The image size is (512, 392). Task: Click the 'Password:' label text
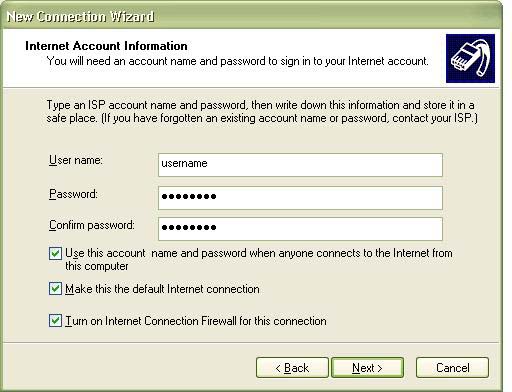(x=73, y=194)
